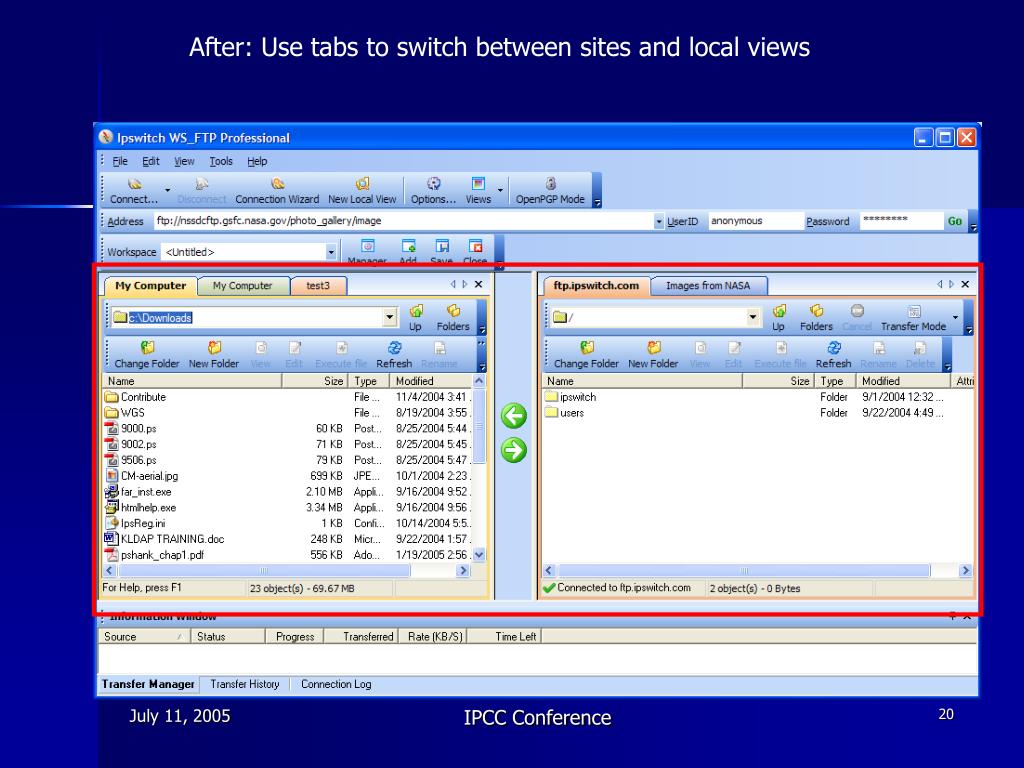This screenshot has height=768, width=1024.
Task: Click Change Folder in remote pane
Action: [x=586, y=355]
